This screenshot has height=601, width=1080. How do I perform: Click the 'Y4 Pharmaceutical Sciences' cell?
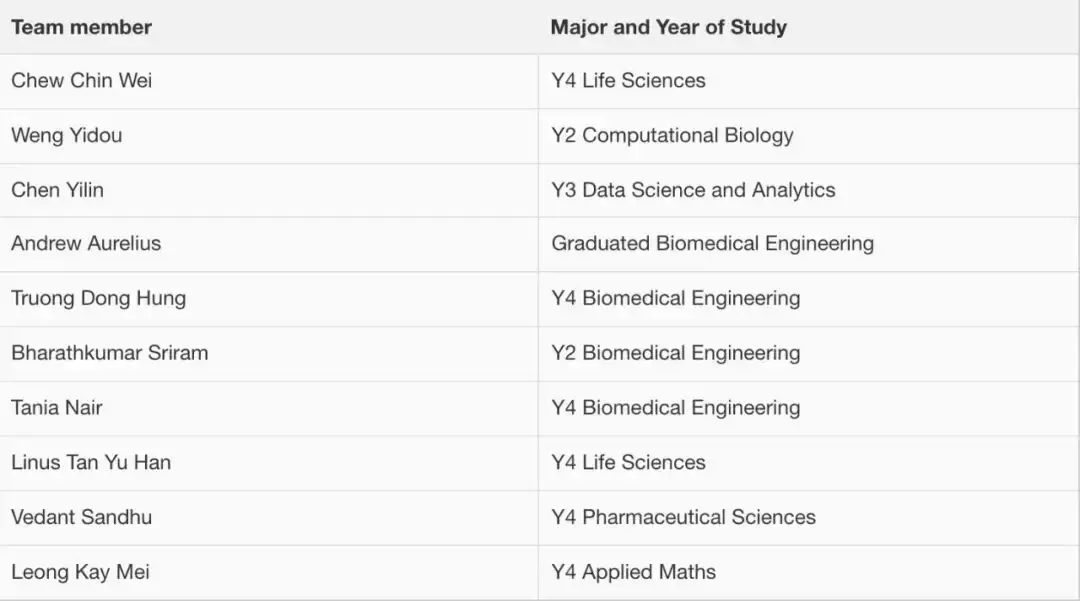click(683, 517)
